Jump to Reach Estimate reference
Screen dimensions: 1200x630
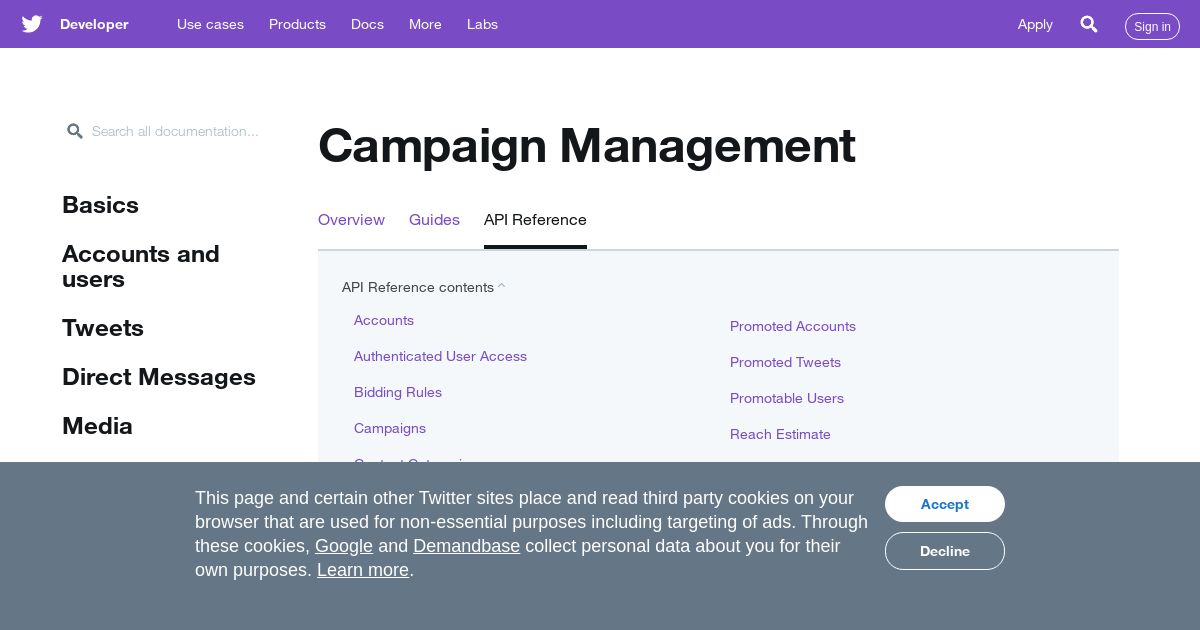click(780, 434)
